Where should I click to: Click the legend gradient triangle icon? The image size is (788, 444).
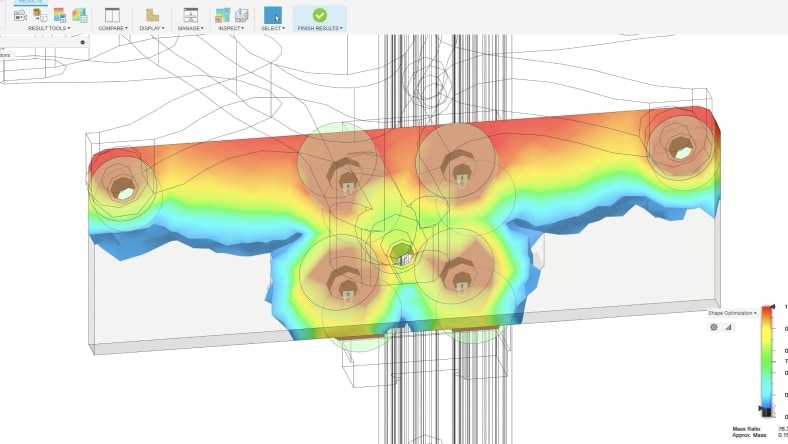[x=728, y=327]
